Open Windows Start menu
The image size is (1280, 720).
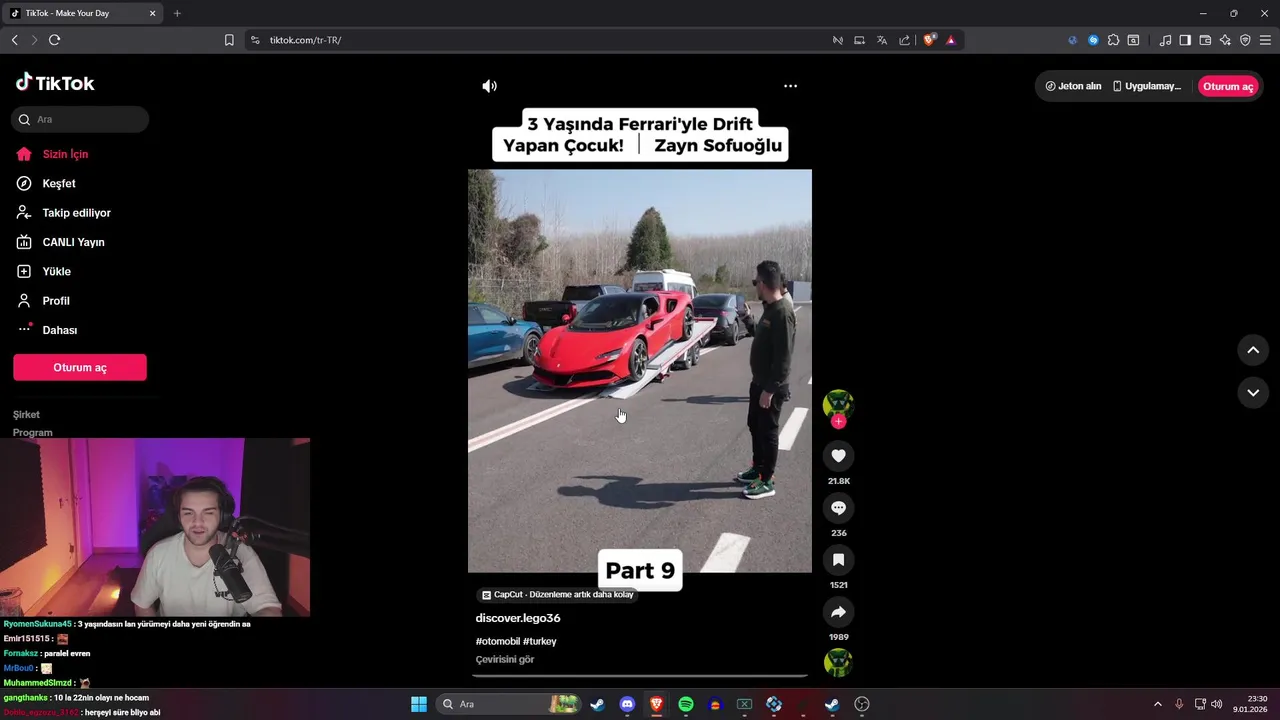click(x=419, y=704)
